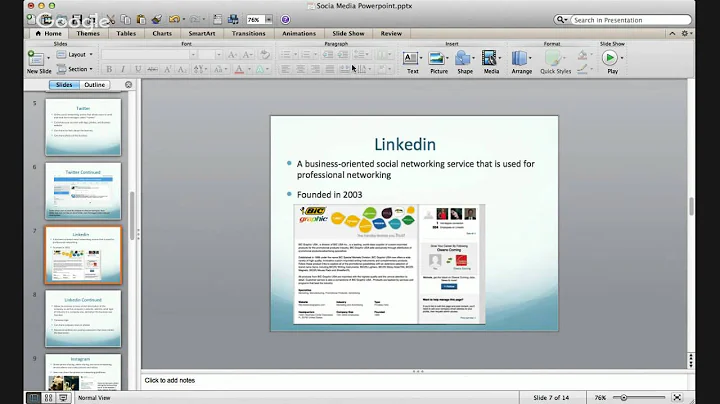Open the Section dropdown
Screen dimensions: 720x404
75,69
